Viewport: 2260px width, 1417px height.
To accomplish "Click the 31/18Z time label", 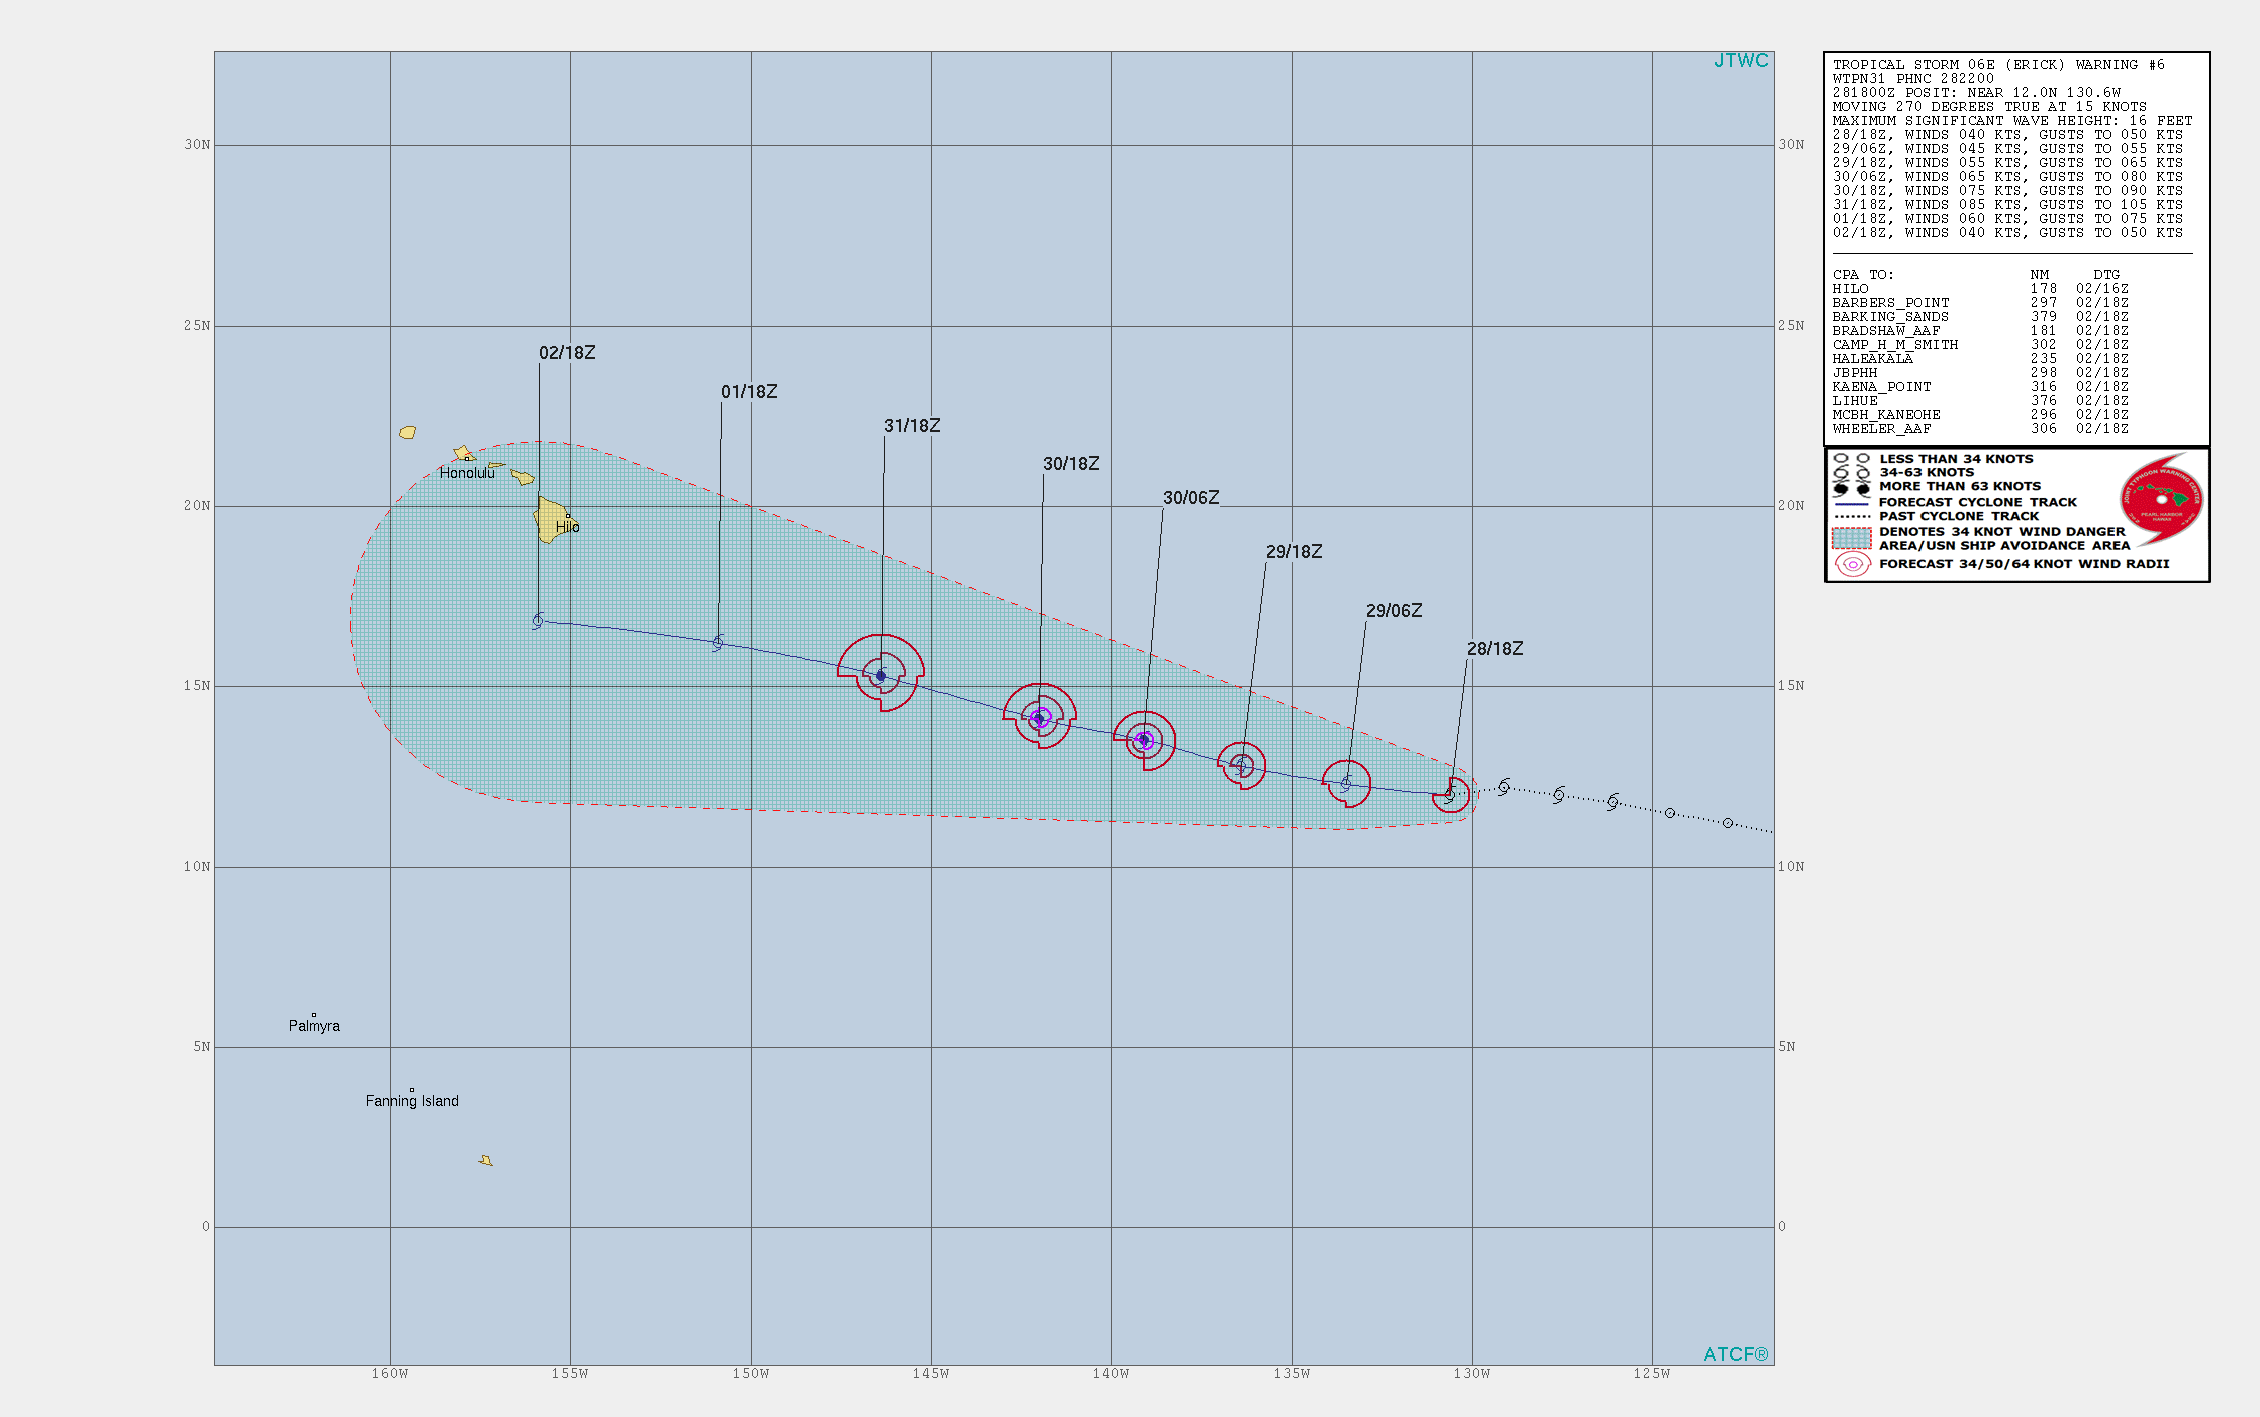I will pyautogui.click(x=912, y=426).
